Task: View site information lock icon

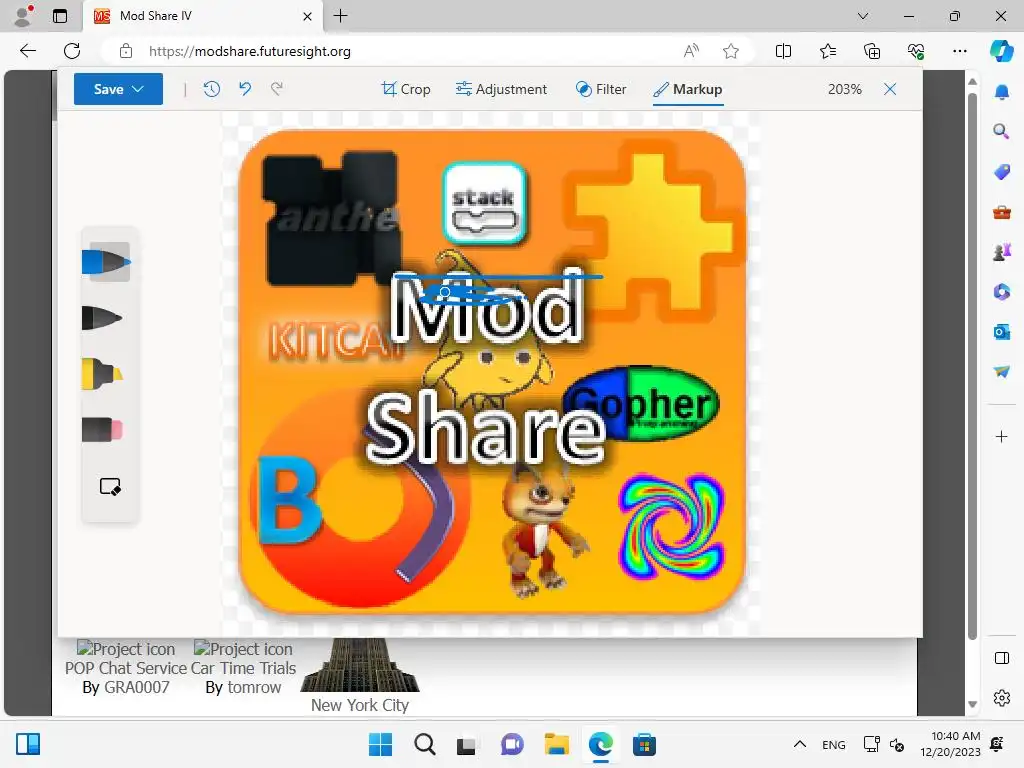Action: [x=126, y=51]
